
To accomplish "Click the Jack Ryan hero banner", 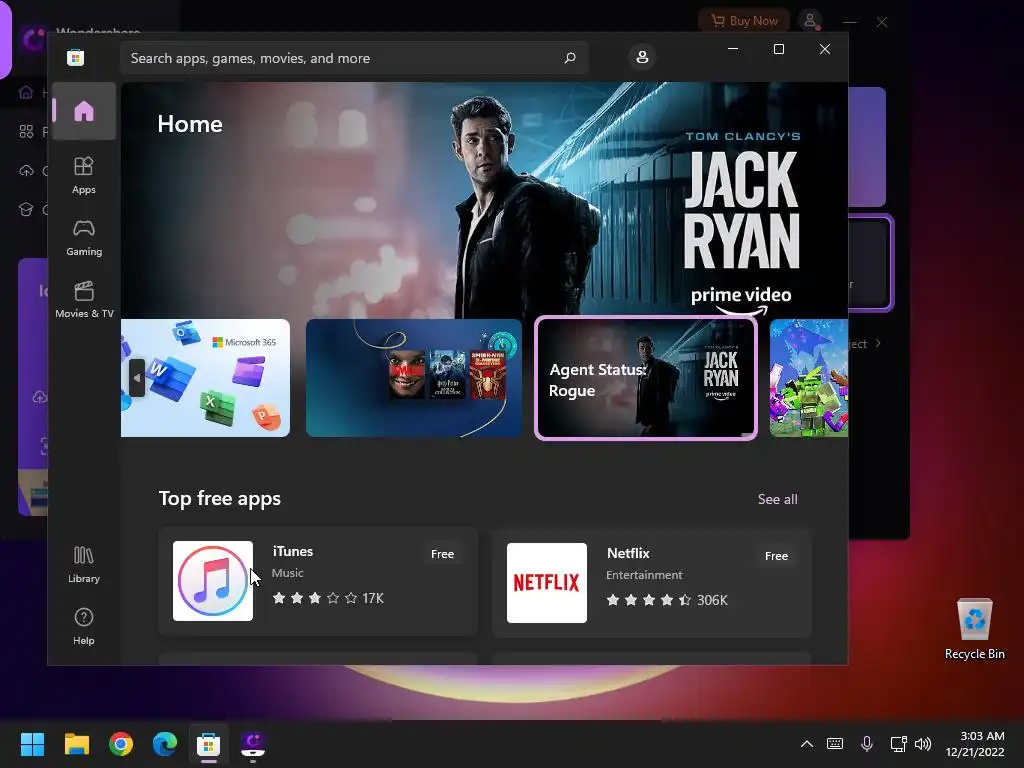I will tap(485, 199).
